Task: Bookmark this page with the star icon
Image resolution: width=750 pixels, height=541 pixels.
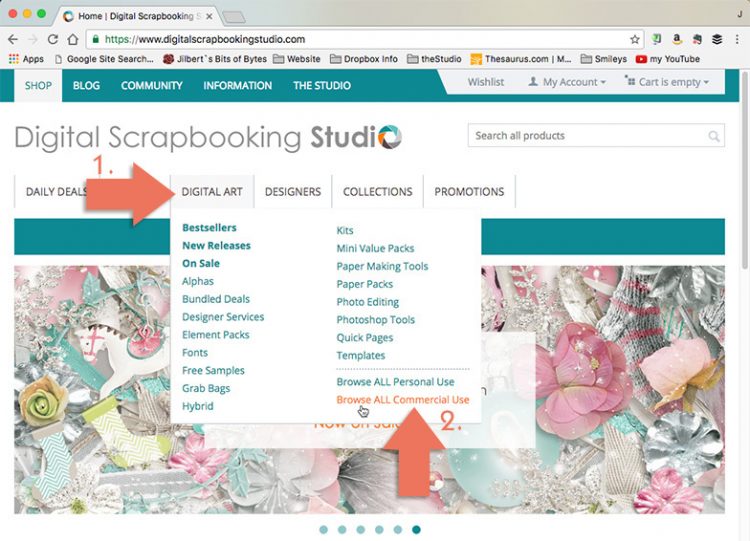Action: coord(635,39)
